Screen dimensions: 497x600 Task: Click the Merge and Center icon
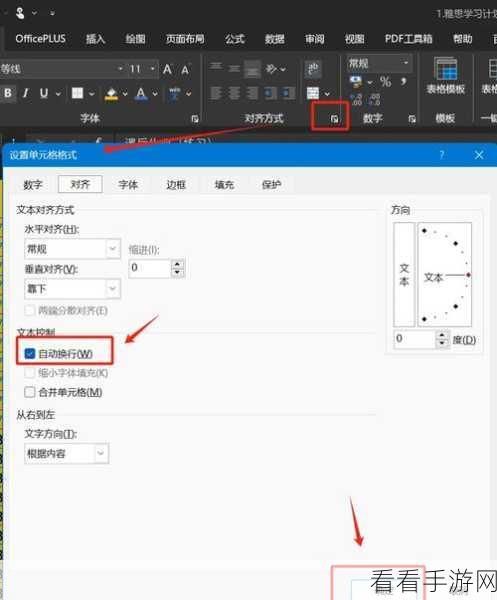[x=313, y=93]
